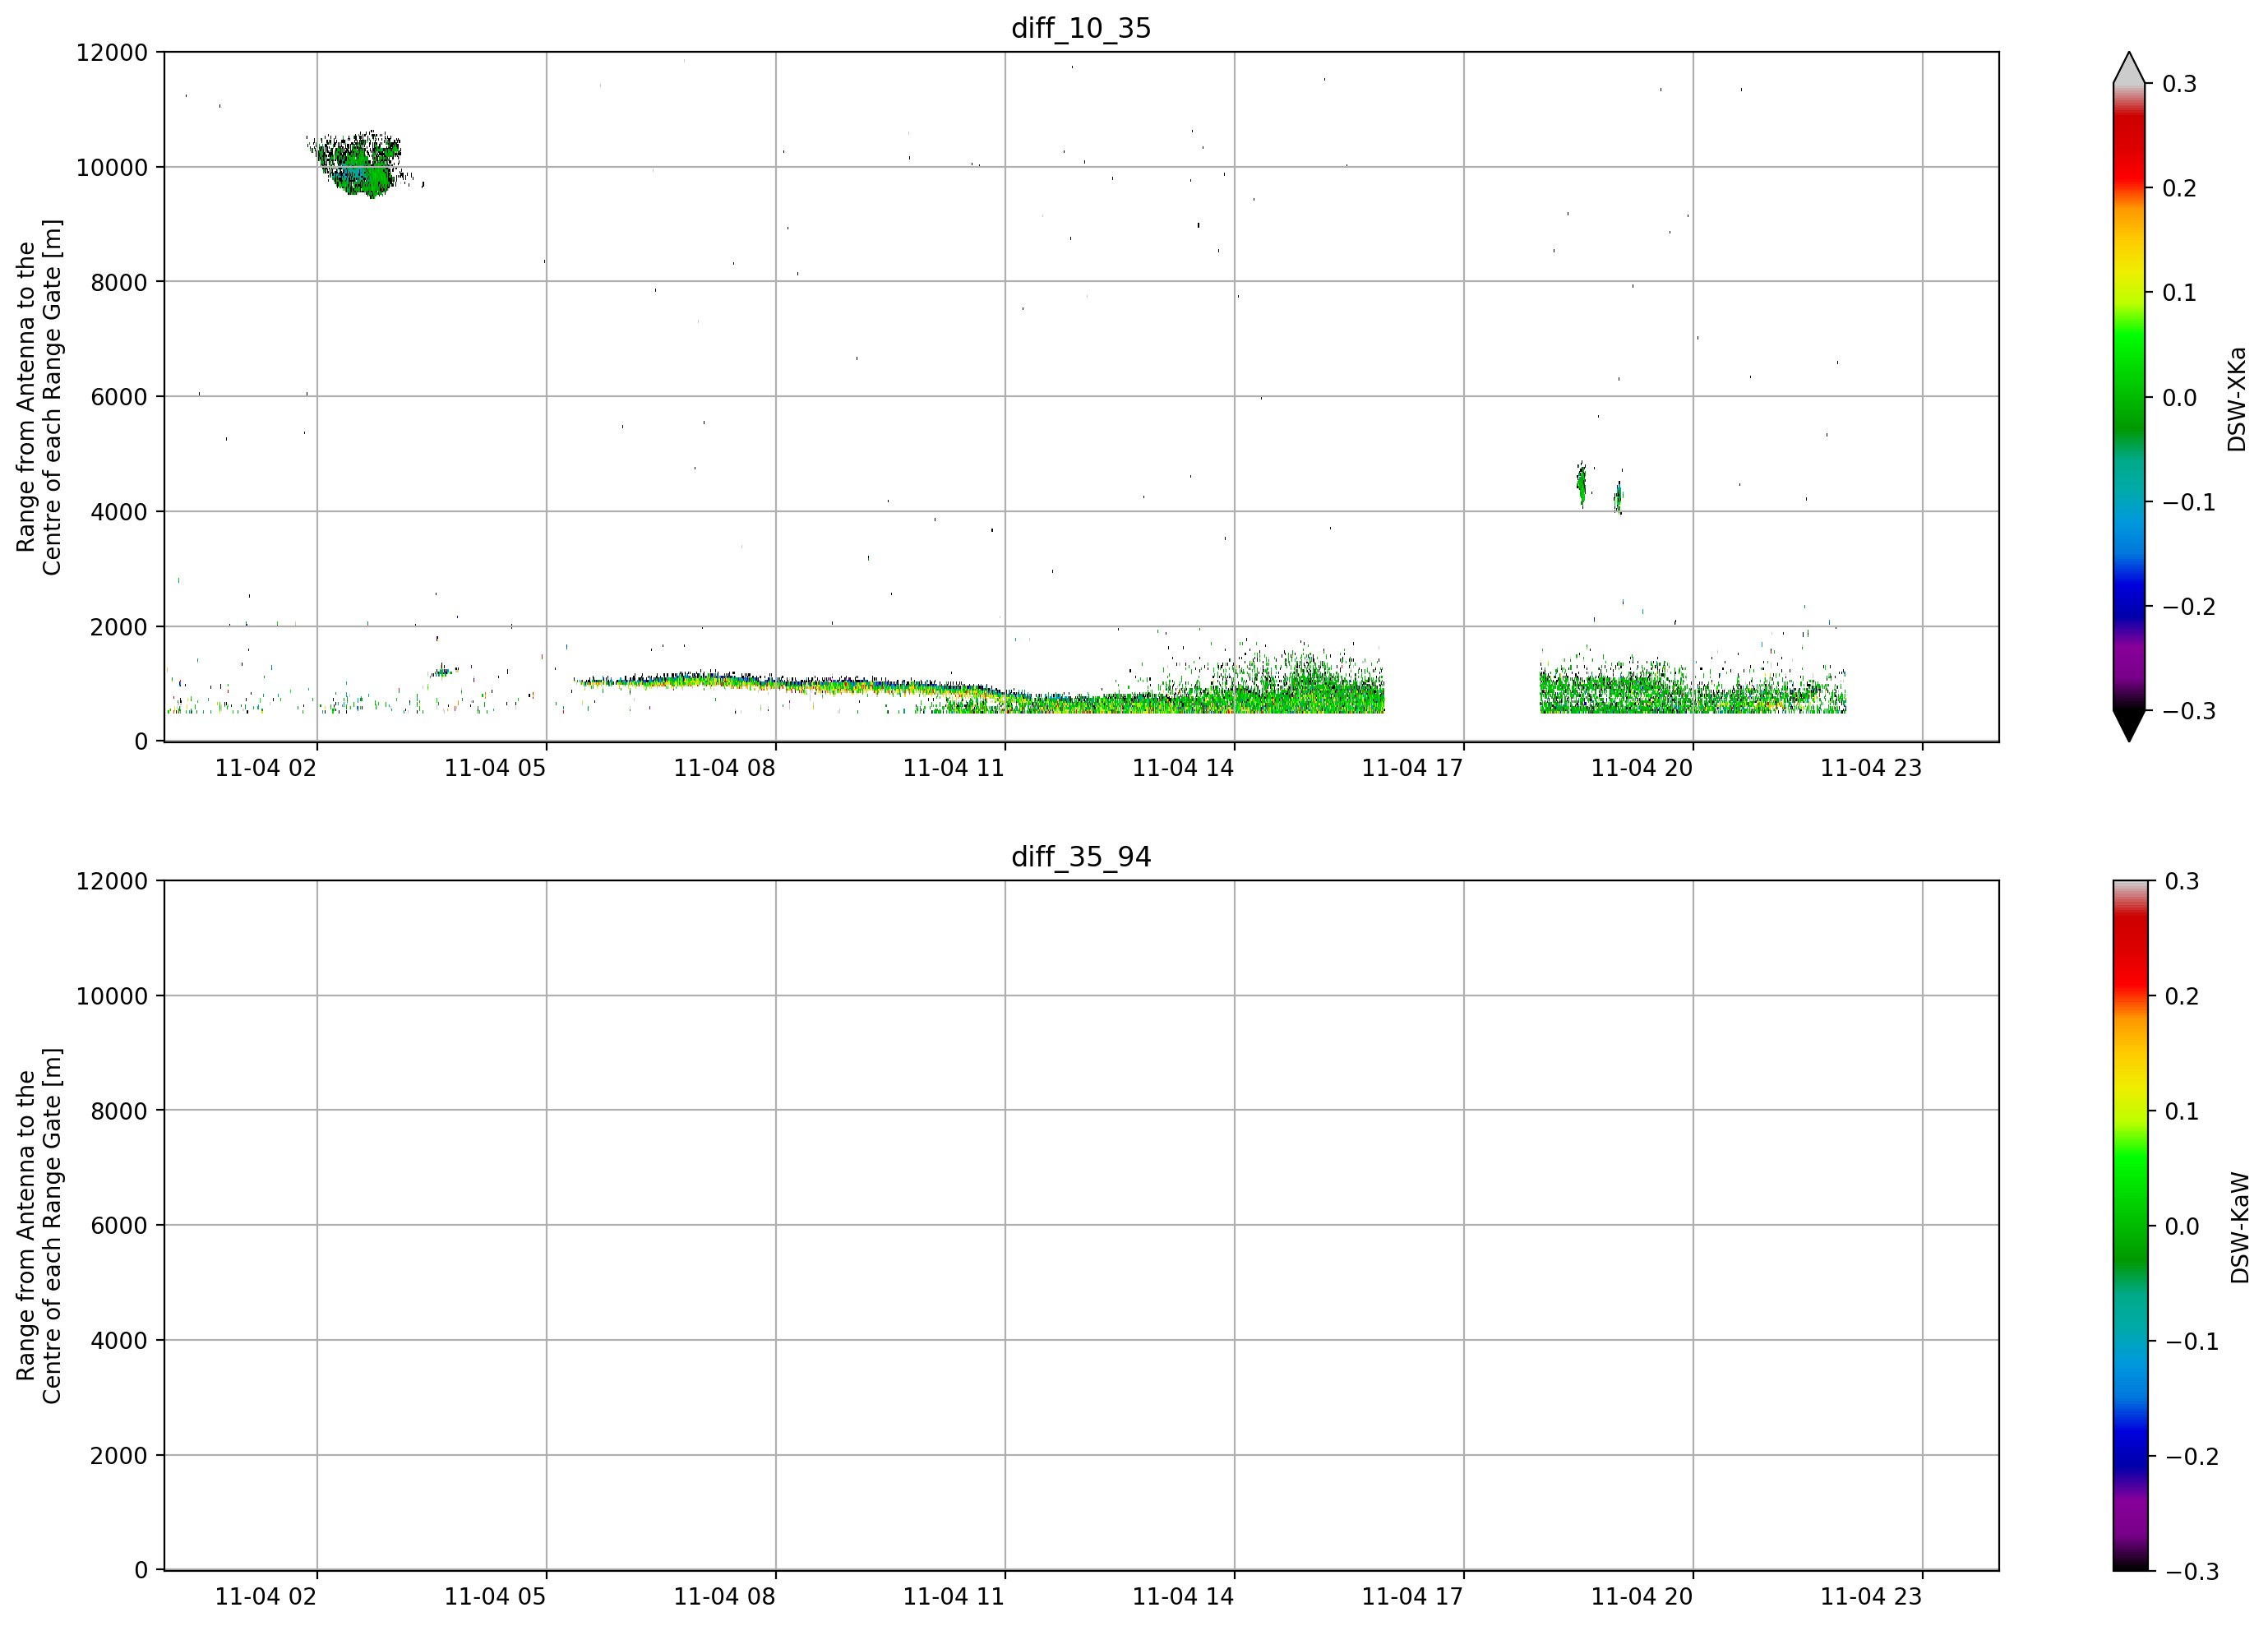Screen dimensions: 2268x1626
Task: Click the diff_10_35 plot title
Action: click(x=1081, y=28)
